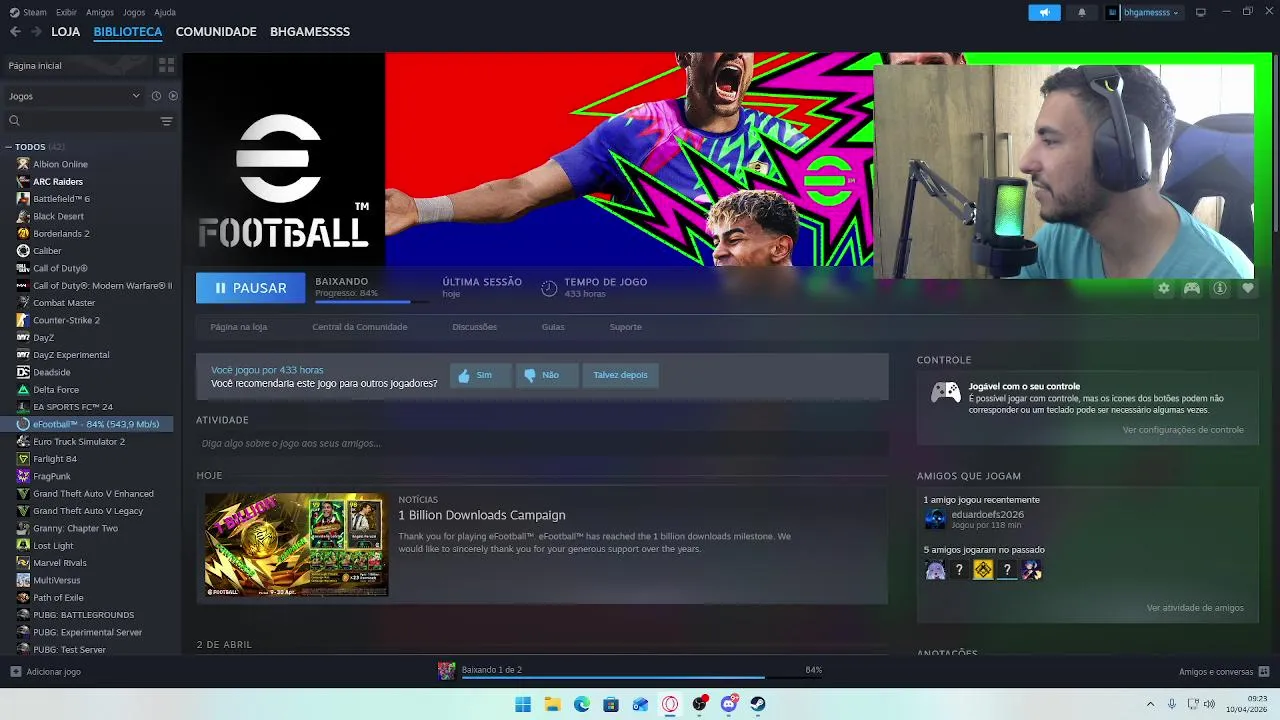Open the Amigos menu
The height and width of the screenshot is (720, 1280).
[x=100, y=12]
